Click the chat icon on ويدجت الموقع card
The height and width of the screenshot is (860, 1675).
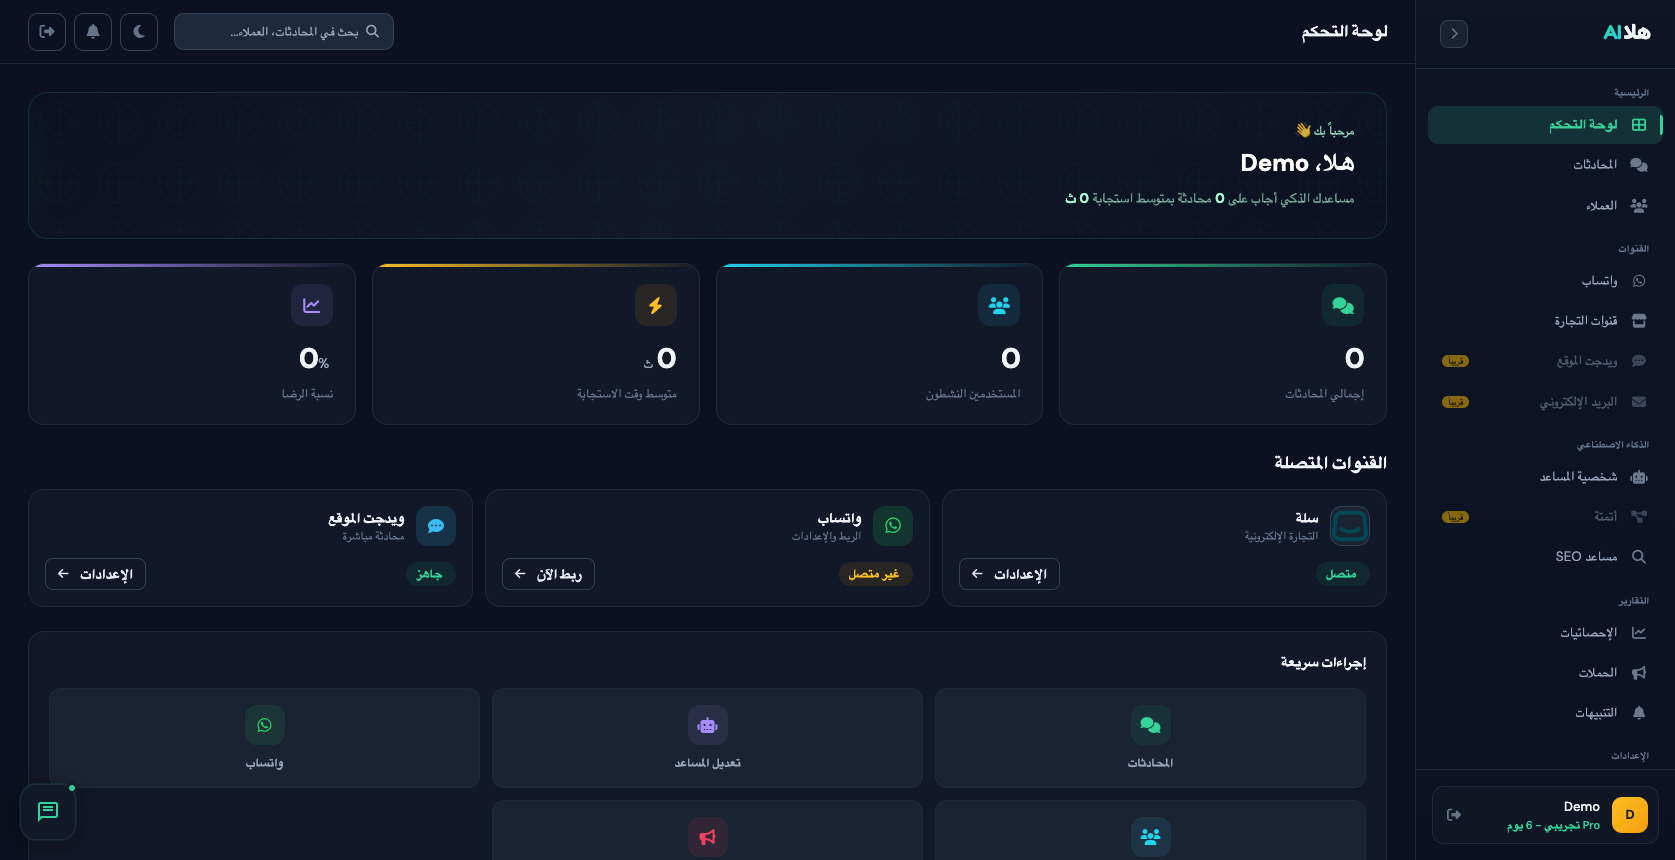click(x=436, y=526)
